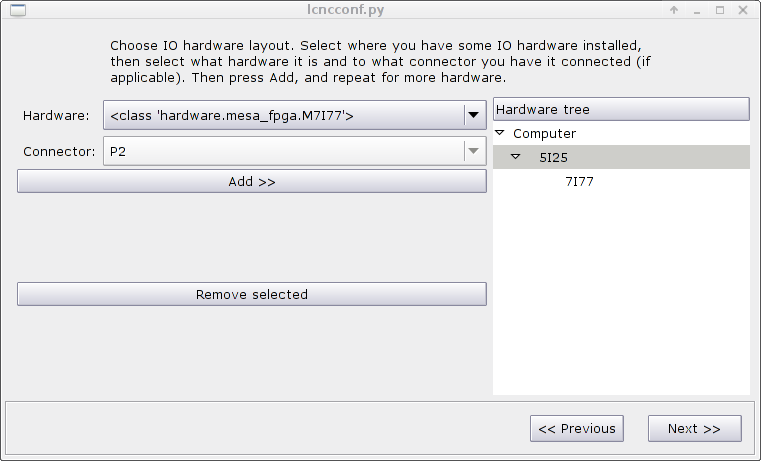
Task: Maximize the lcncconf.py window
Action: [720, 10]
